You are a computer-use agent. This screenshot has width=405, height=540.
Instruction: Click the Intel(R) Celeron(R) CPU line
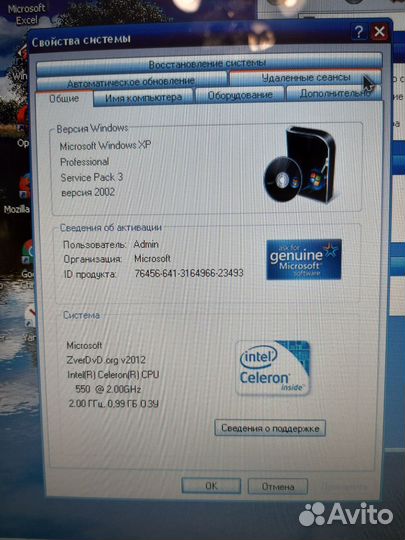(113, 374)
